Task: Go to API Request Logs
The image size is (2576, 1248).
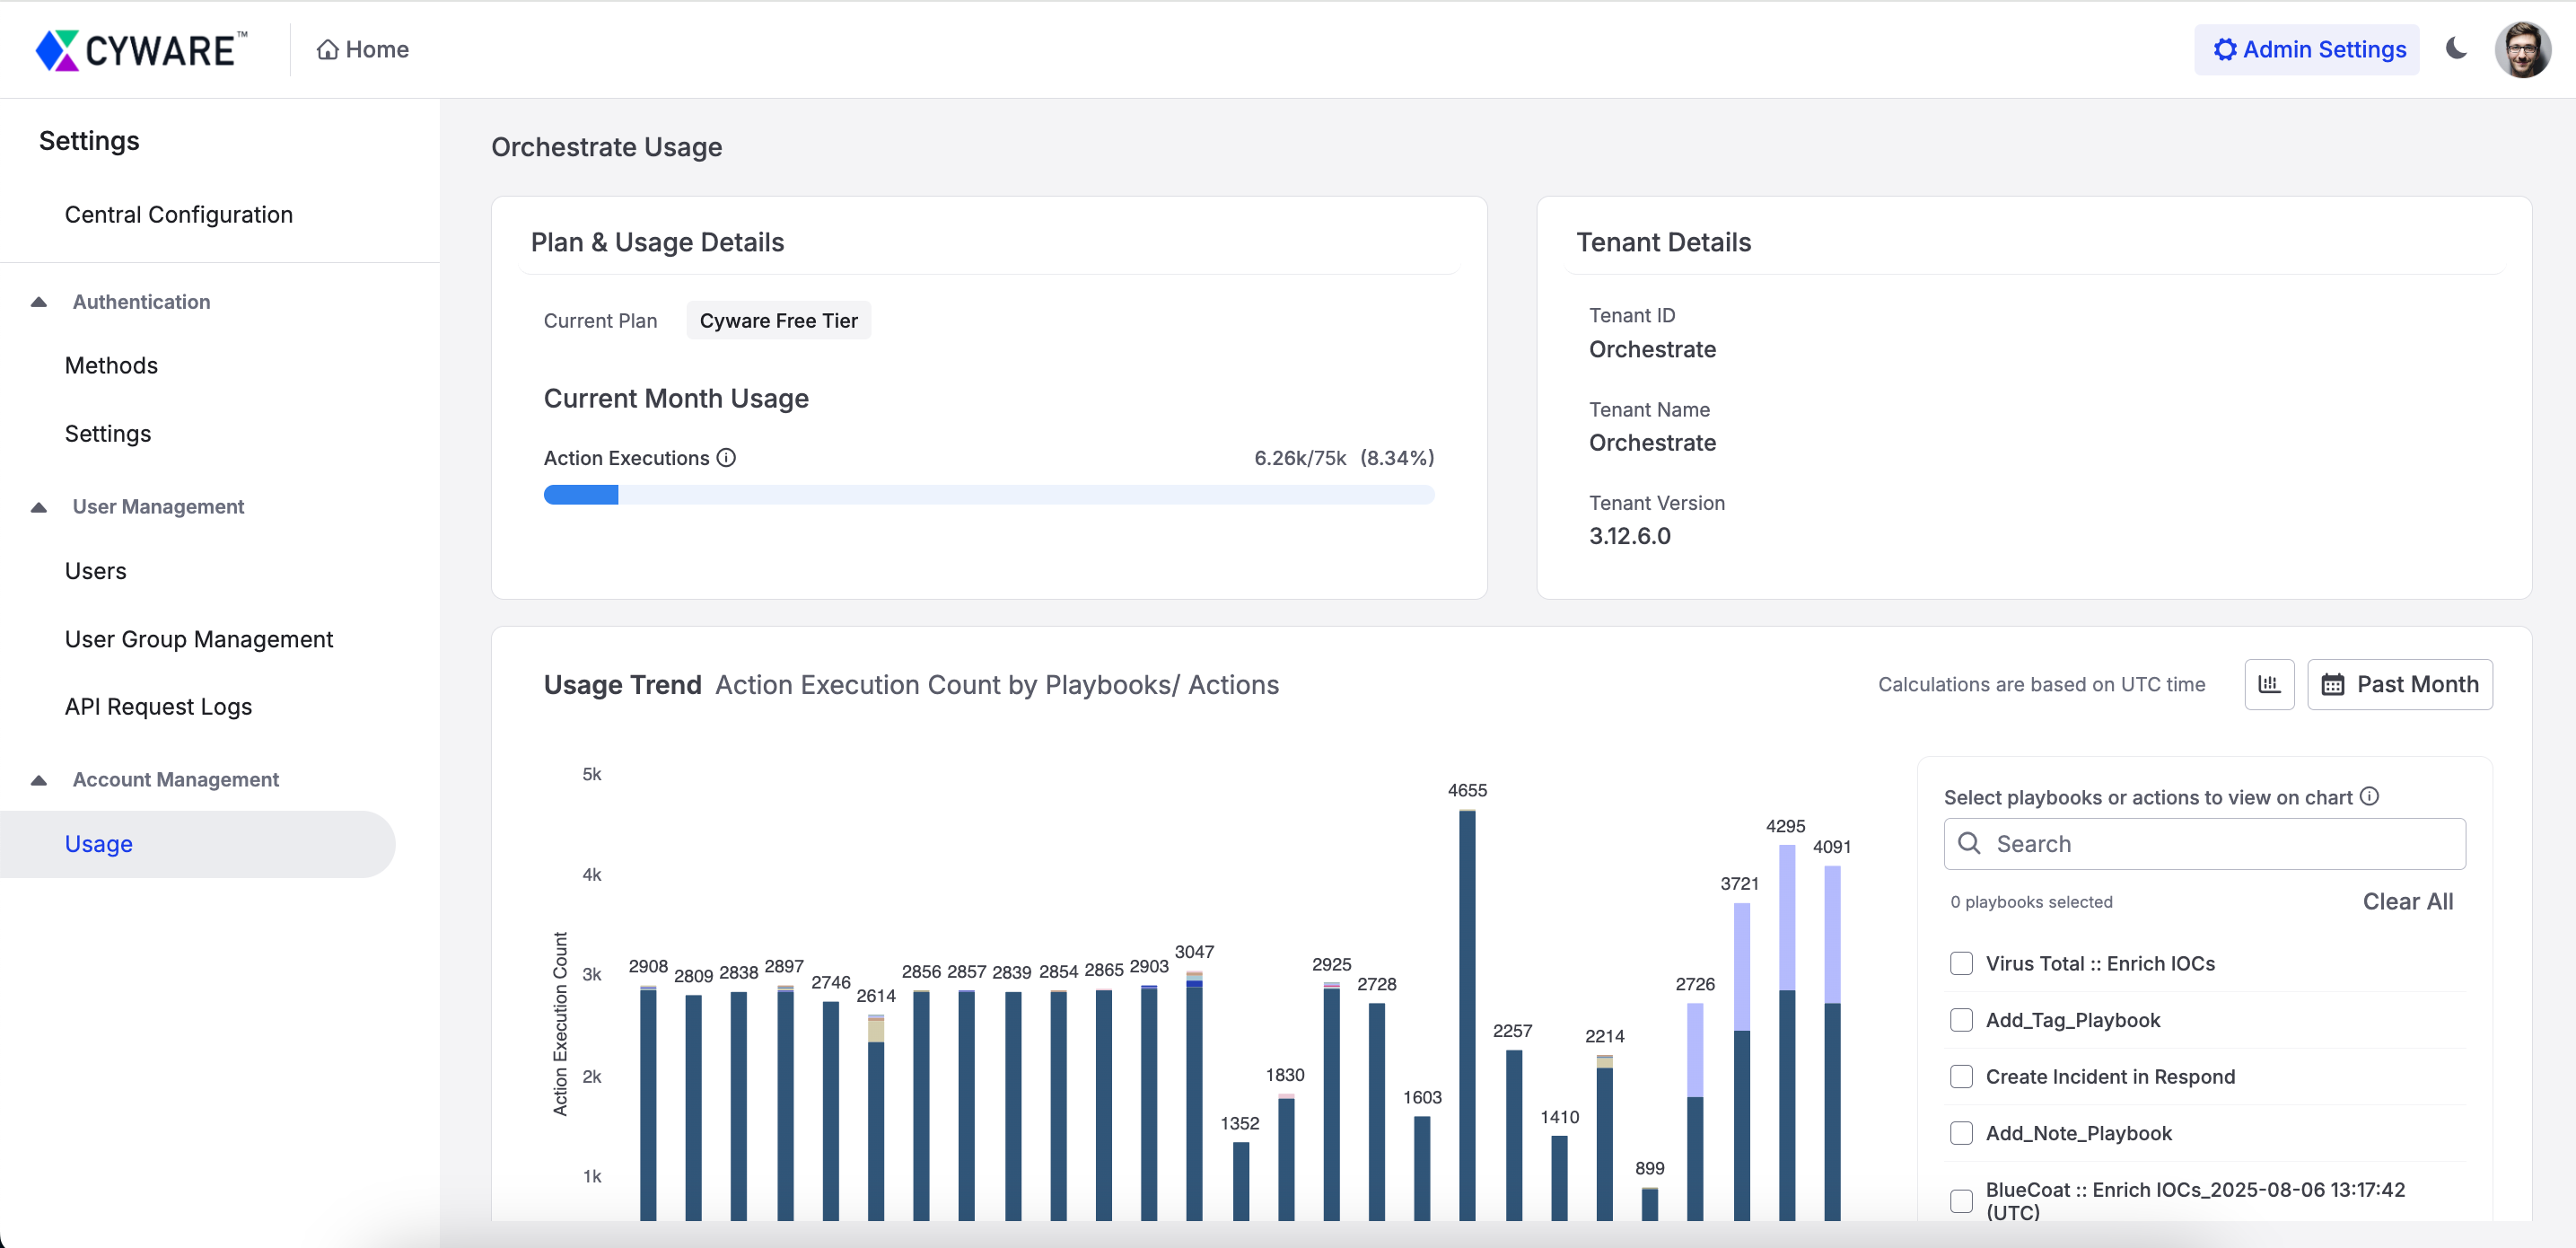Action: (158, 707)
